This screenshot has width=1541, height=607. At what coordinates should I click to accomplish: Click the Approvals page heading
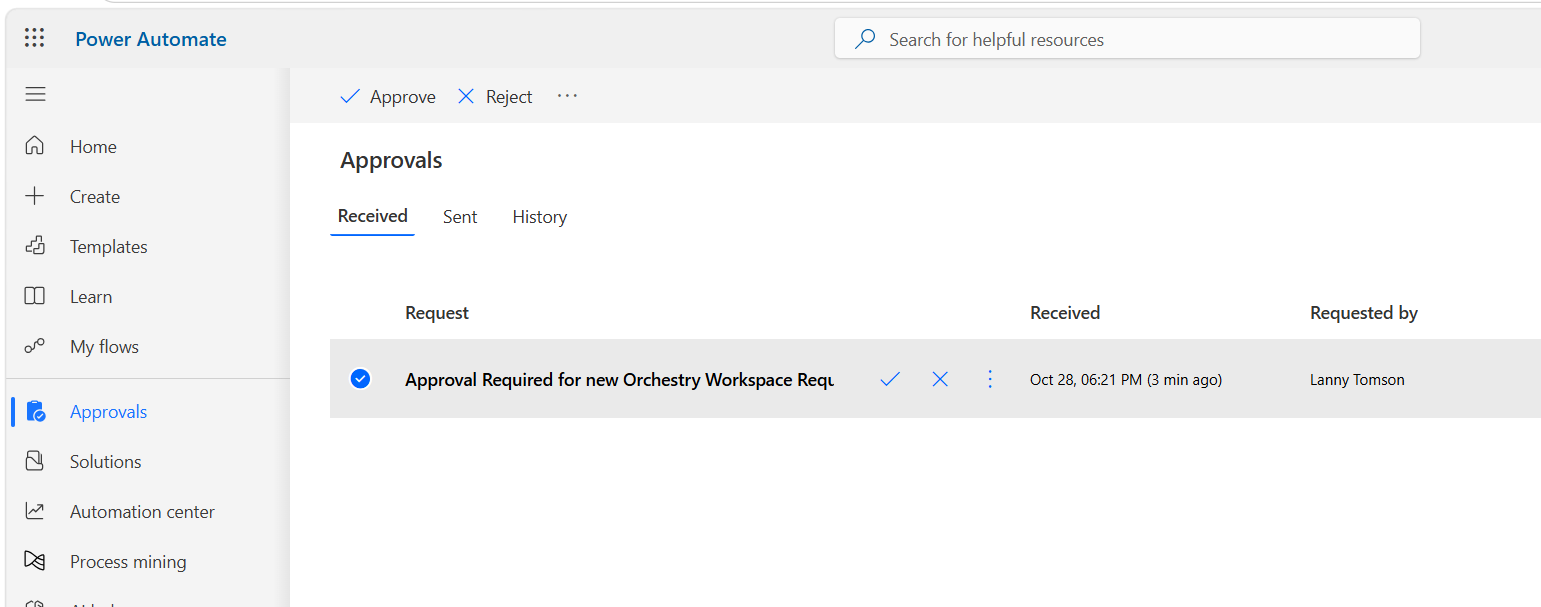pos(391,160)
